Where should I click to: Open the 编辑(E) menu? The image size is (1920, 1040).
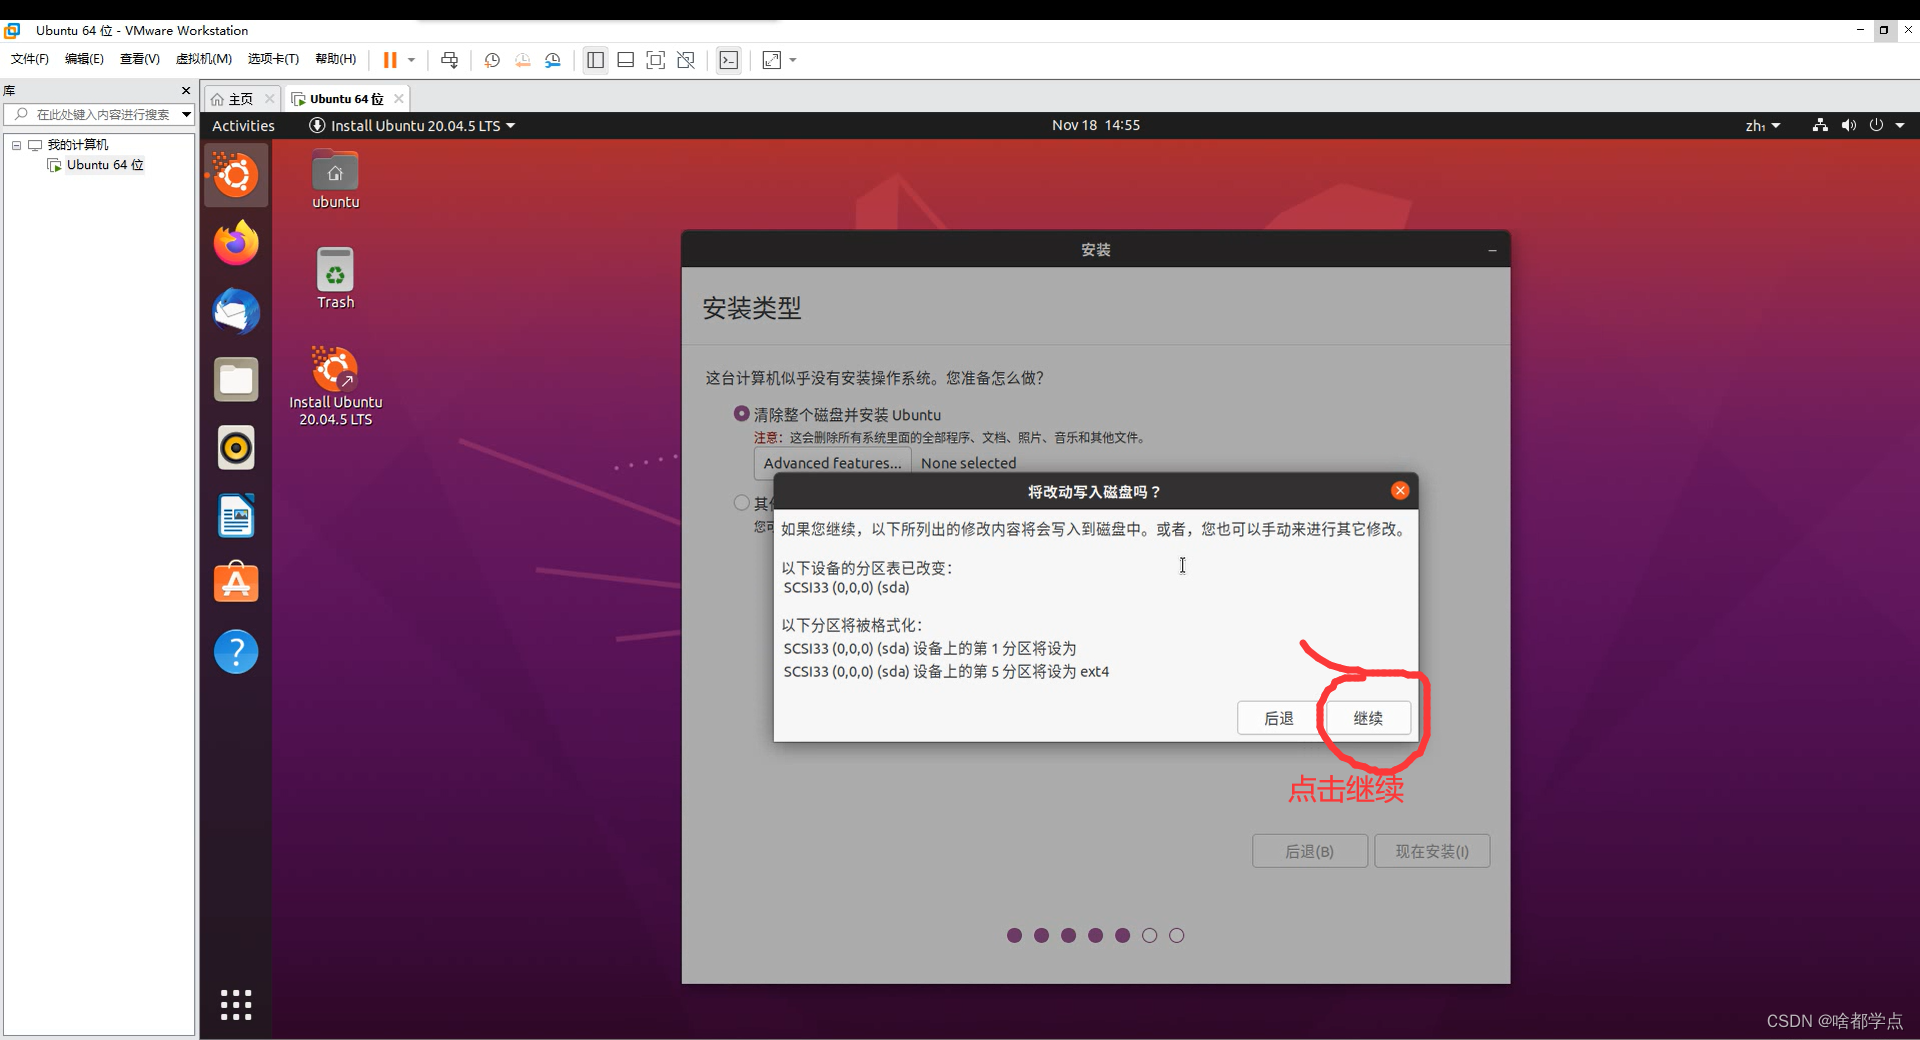[84, 59]
